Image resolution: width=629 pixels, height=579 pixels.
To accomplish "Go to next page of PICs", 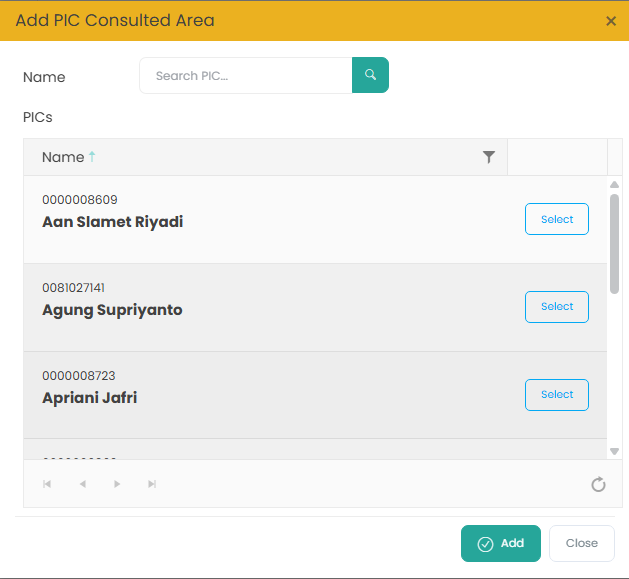I will [x=117, y=485].
